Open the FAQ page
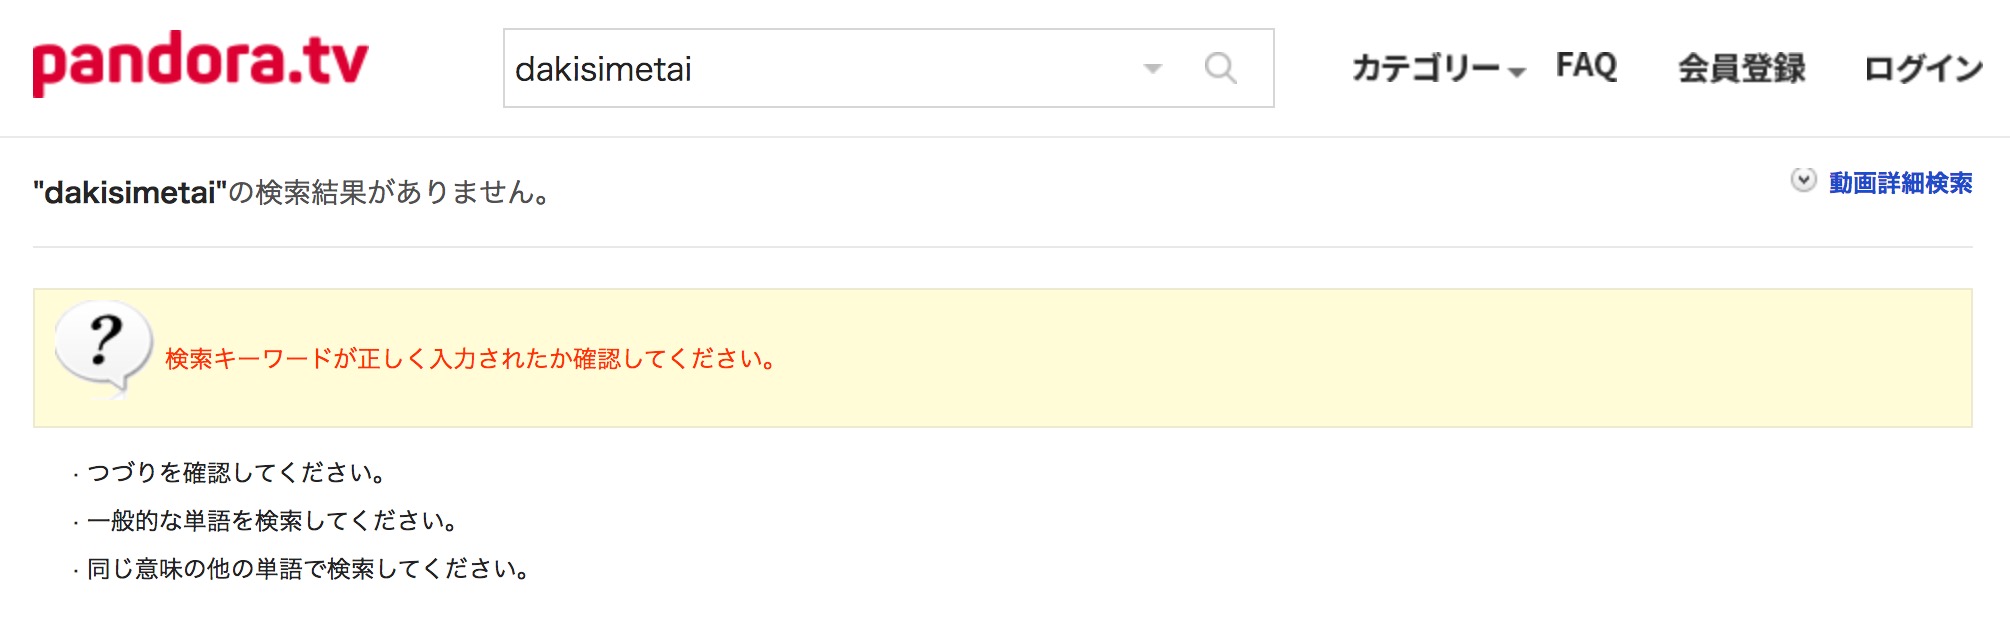Viewport: 2010px width, 626px height. click(x=1586, y=66)
